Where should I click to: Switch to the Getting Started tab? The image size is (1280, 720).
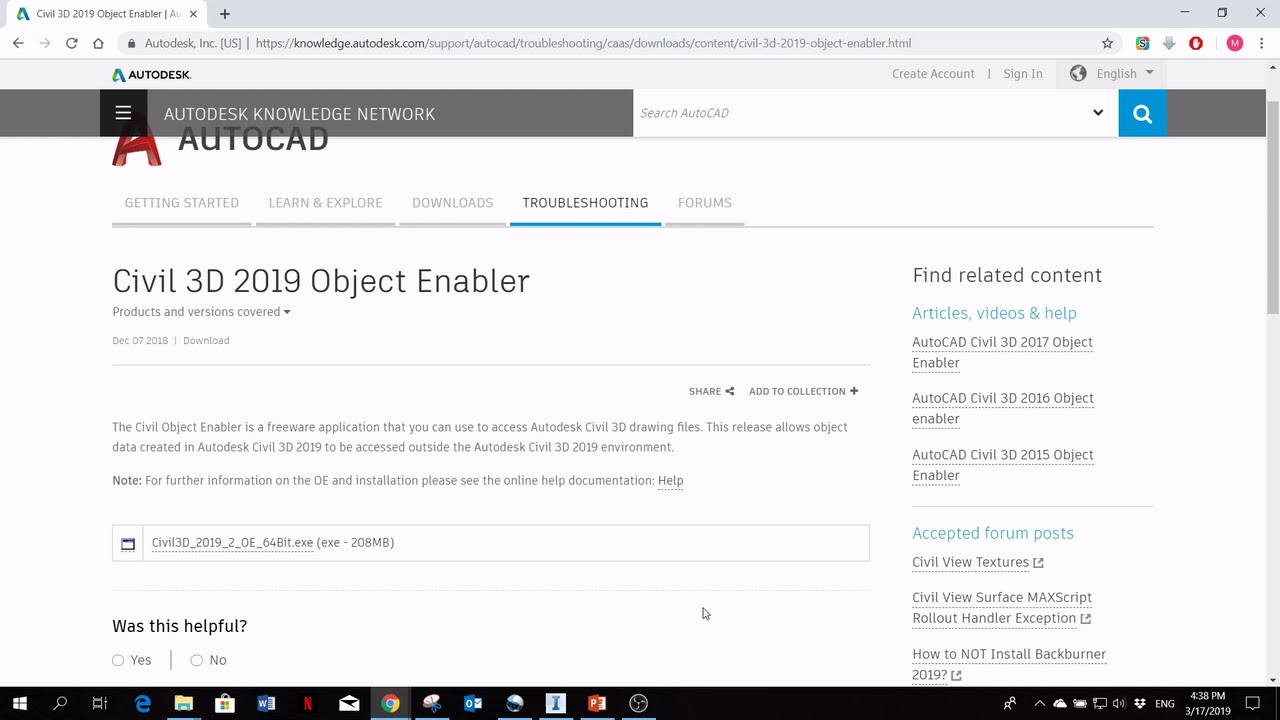pos(182,203)
